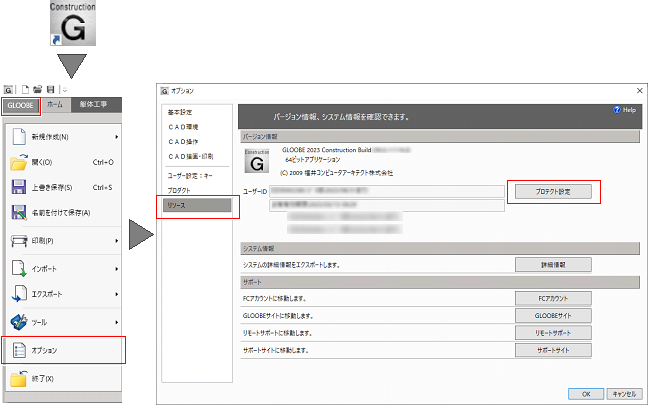Select リソース in the options list
The width and height of the screenshot is (648, 405).
click(x=197, y=205)
